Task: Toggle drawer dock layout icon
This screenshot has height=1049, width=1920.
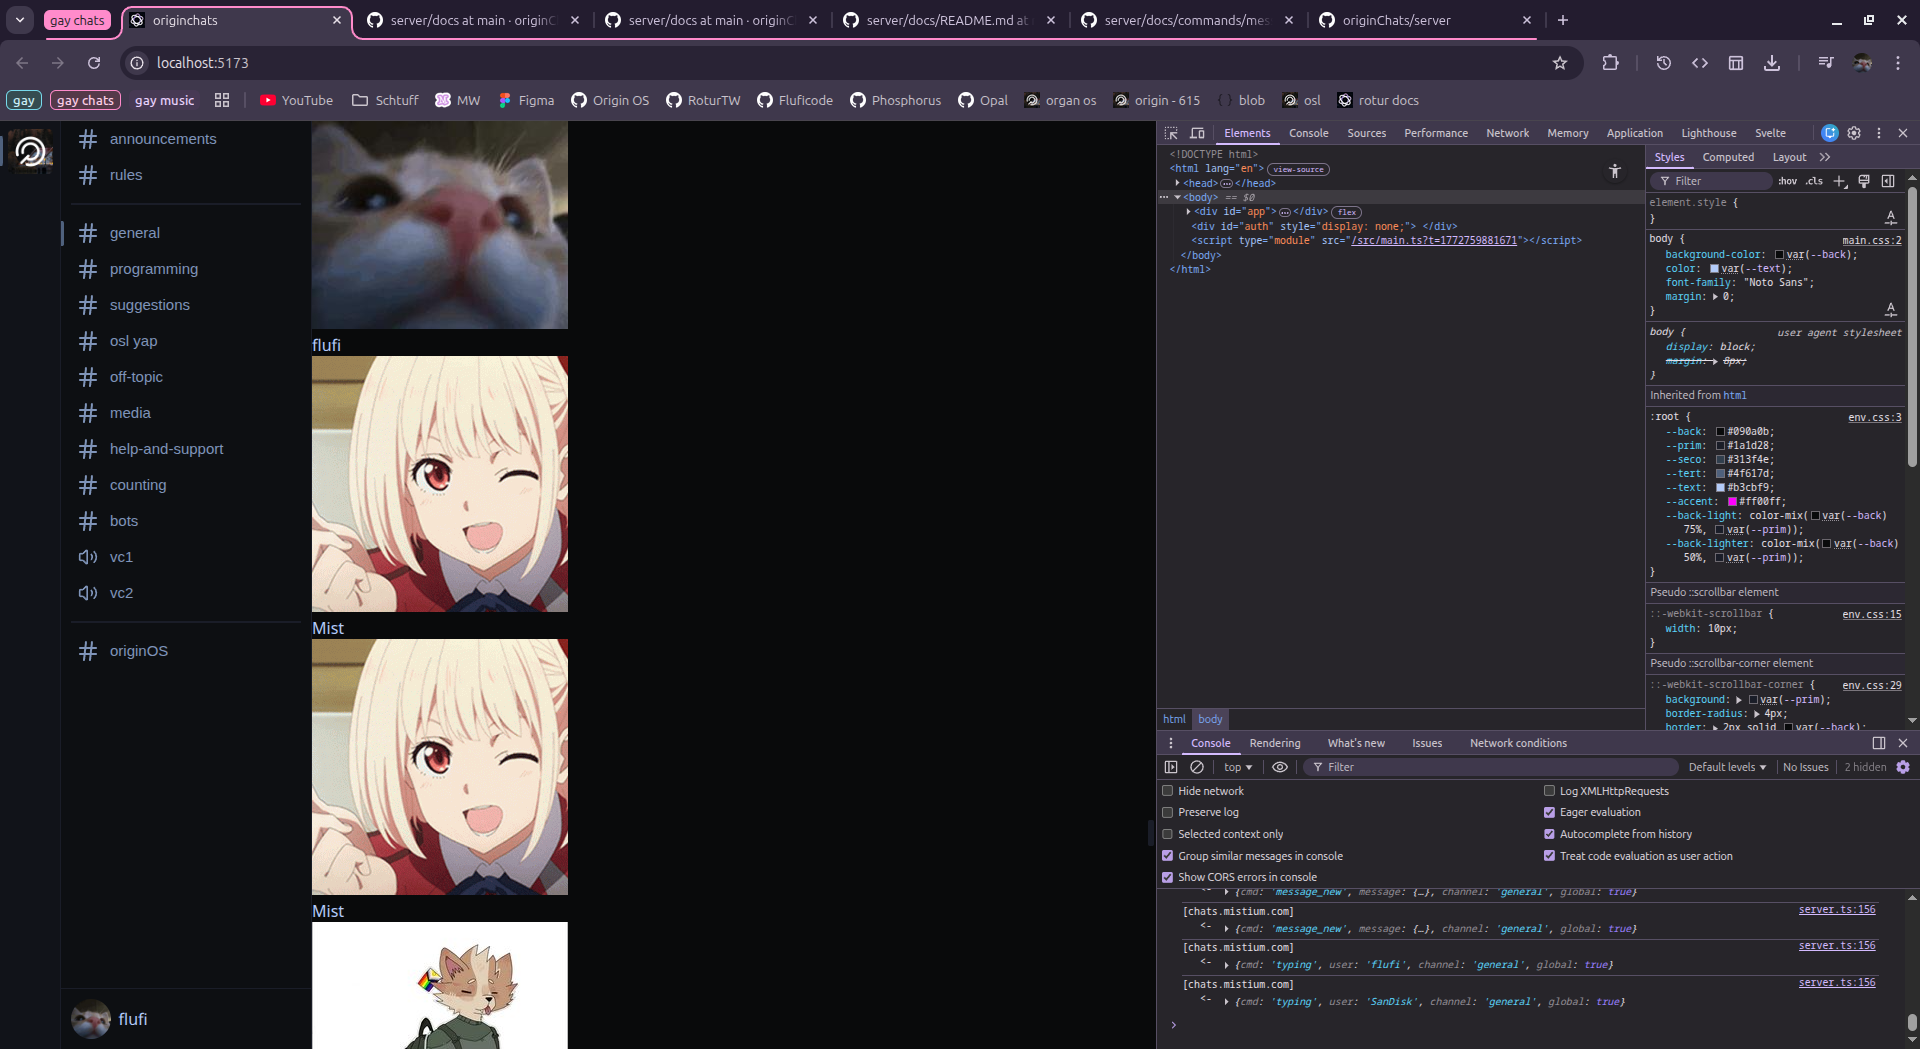Action: 1879,743
